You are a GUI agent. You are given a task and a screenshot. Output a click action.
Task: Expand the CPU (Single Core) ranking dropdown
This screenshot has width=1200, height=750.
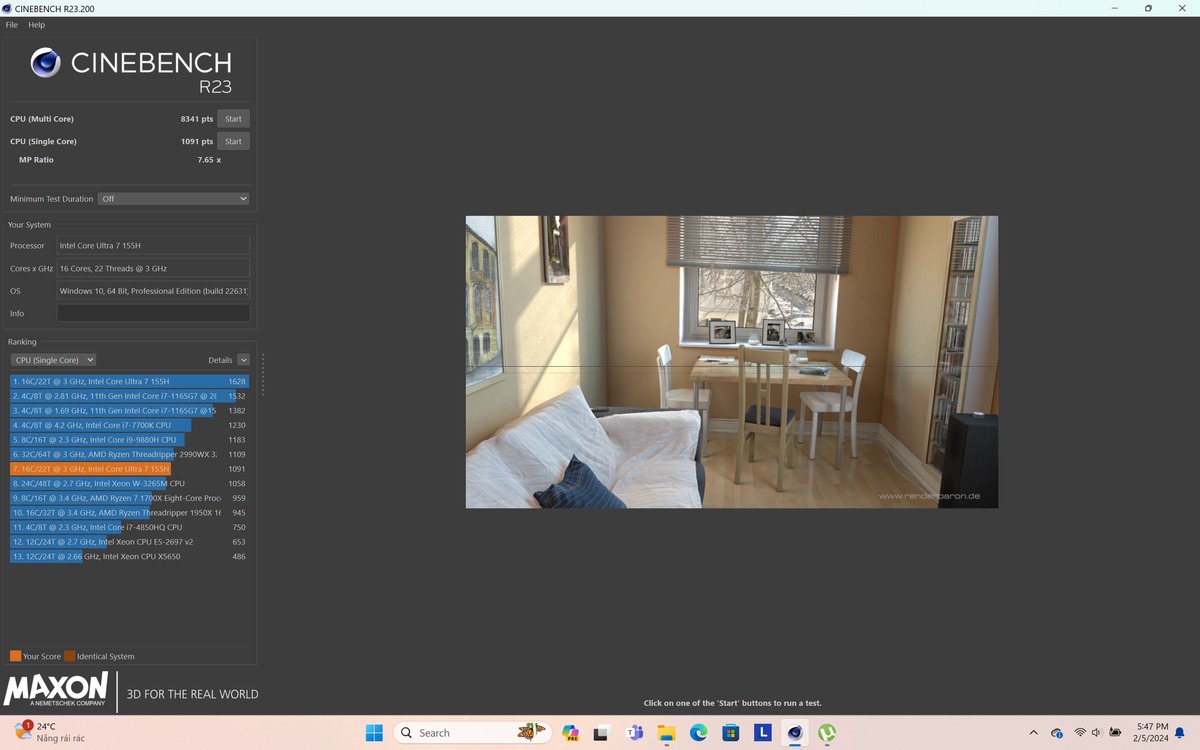(x=53, y=360)
